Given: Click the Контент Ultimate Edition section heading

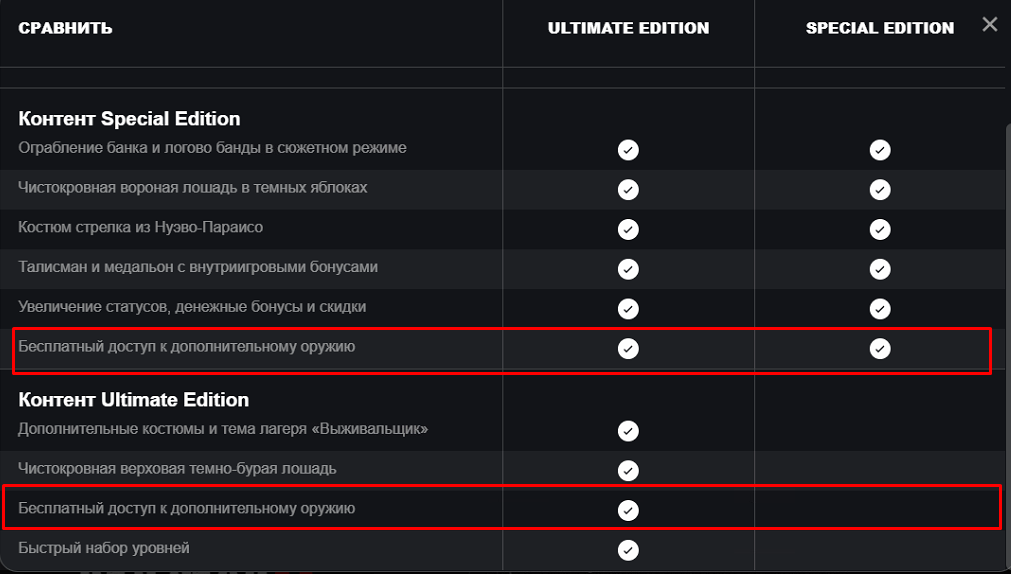Looking at the screenshot, I should pos(133,400).
